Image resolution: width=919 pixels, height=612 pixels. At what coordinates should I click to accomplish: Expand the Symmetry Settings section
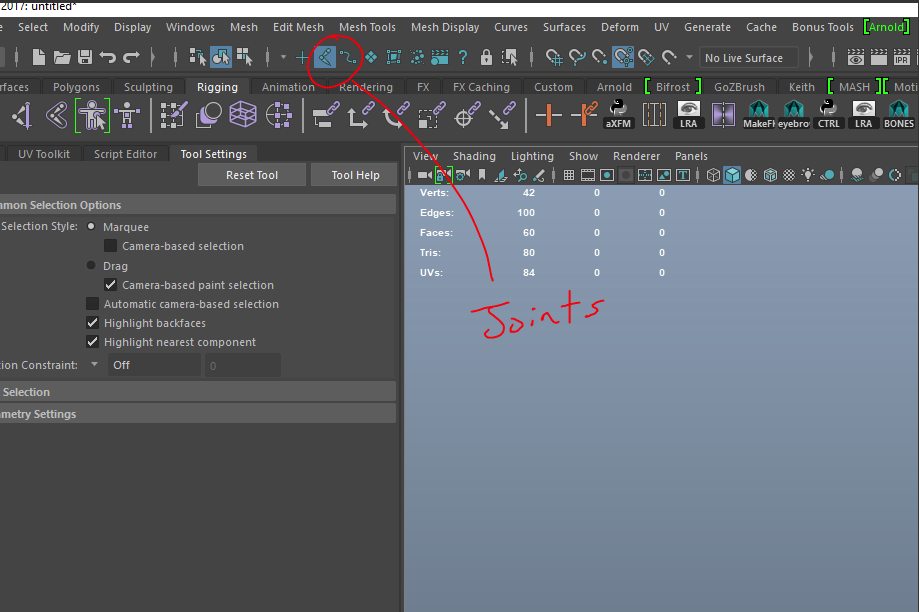pyautogui.click(x=198, y=414)
